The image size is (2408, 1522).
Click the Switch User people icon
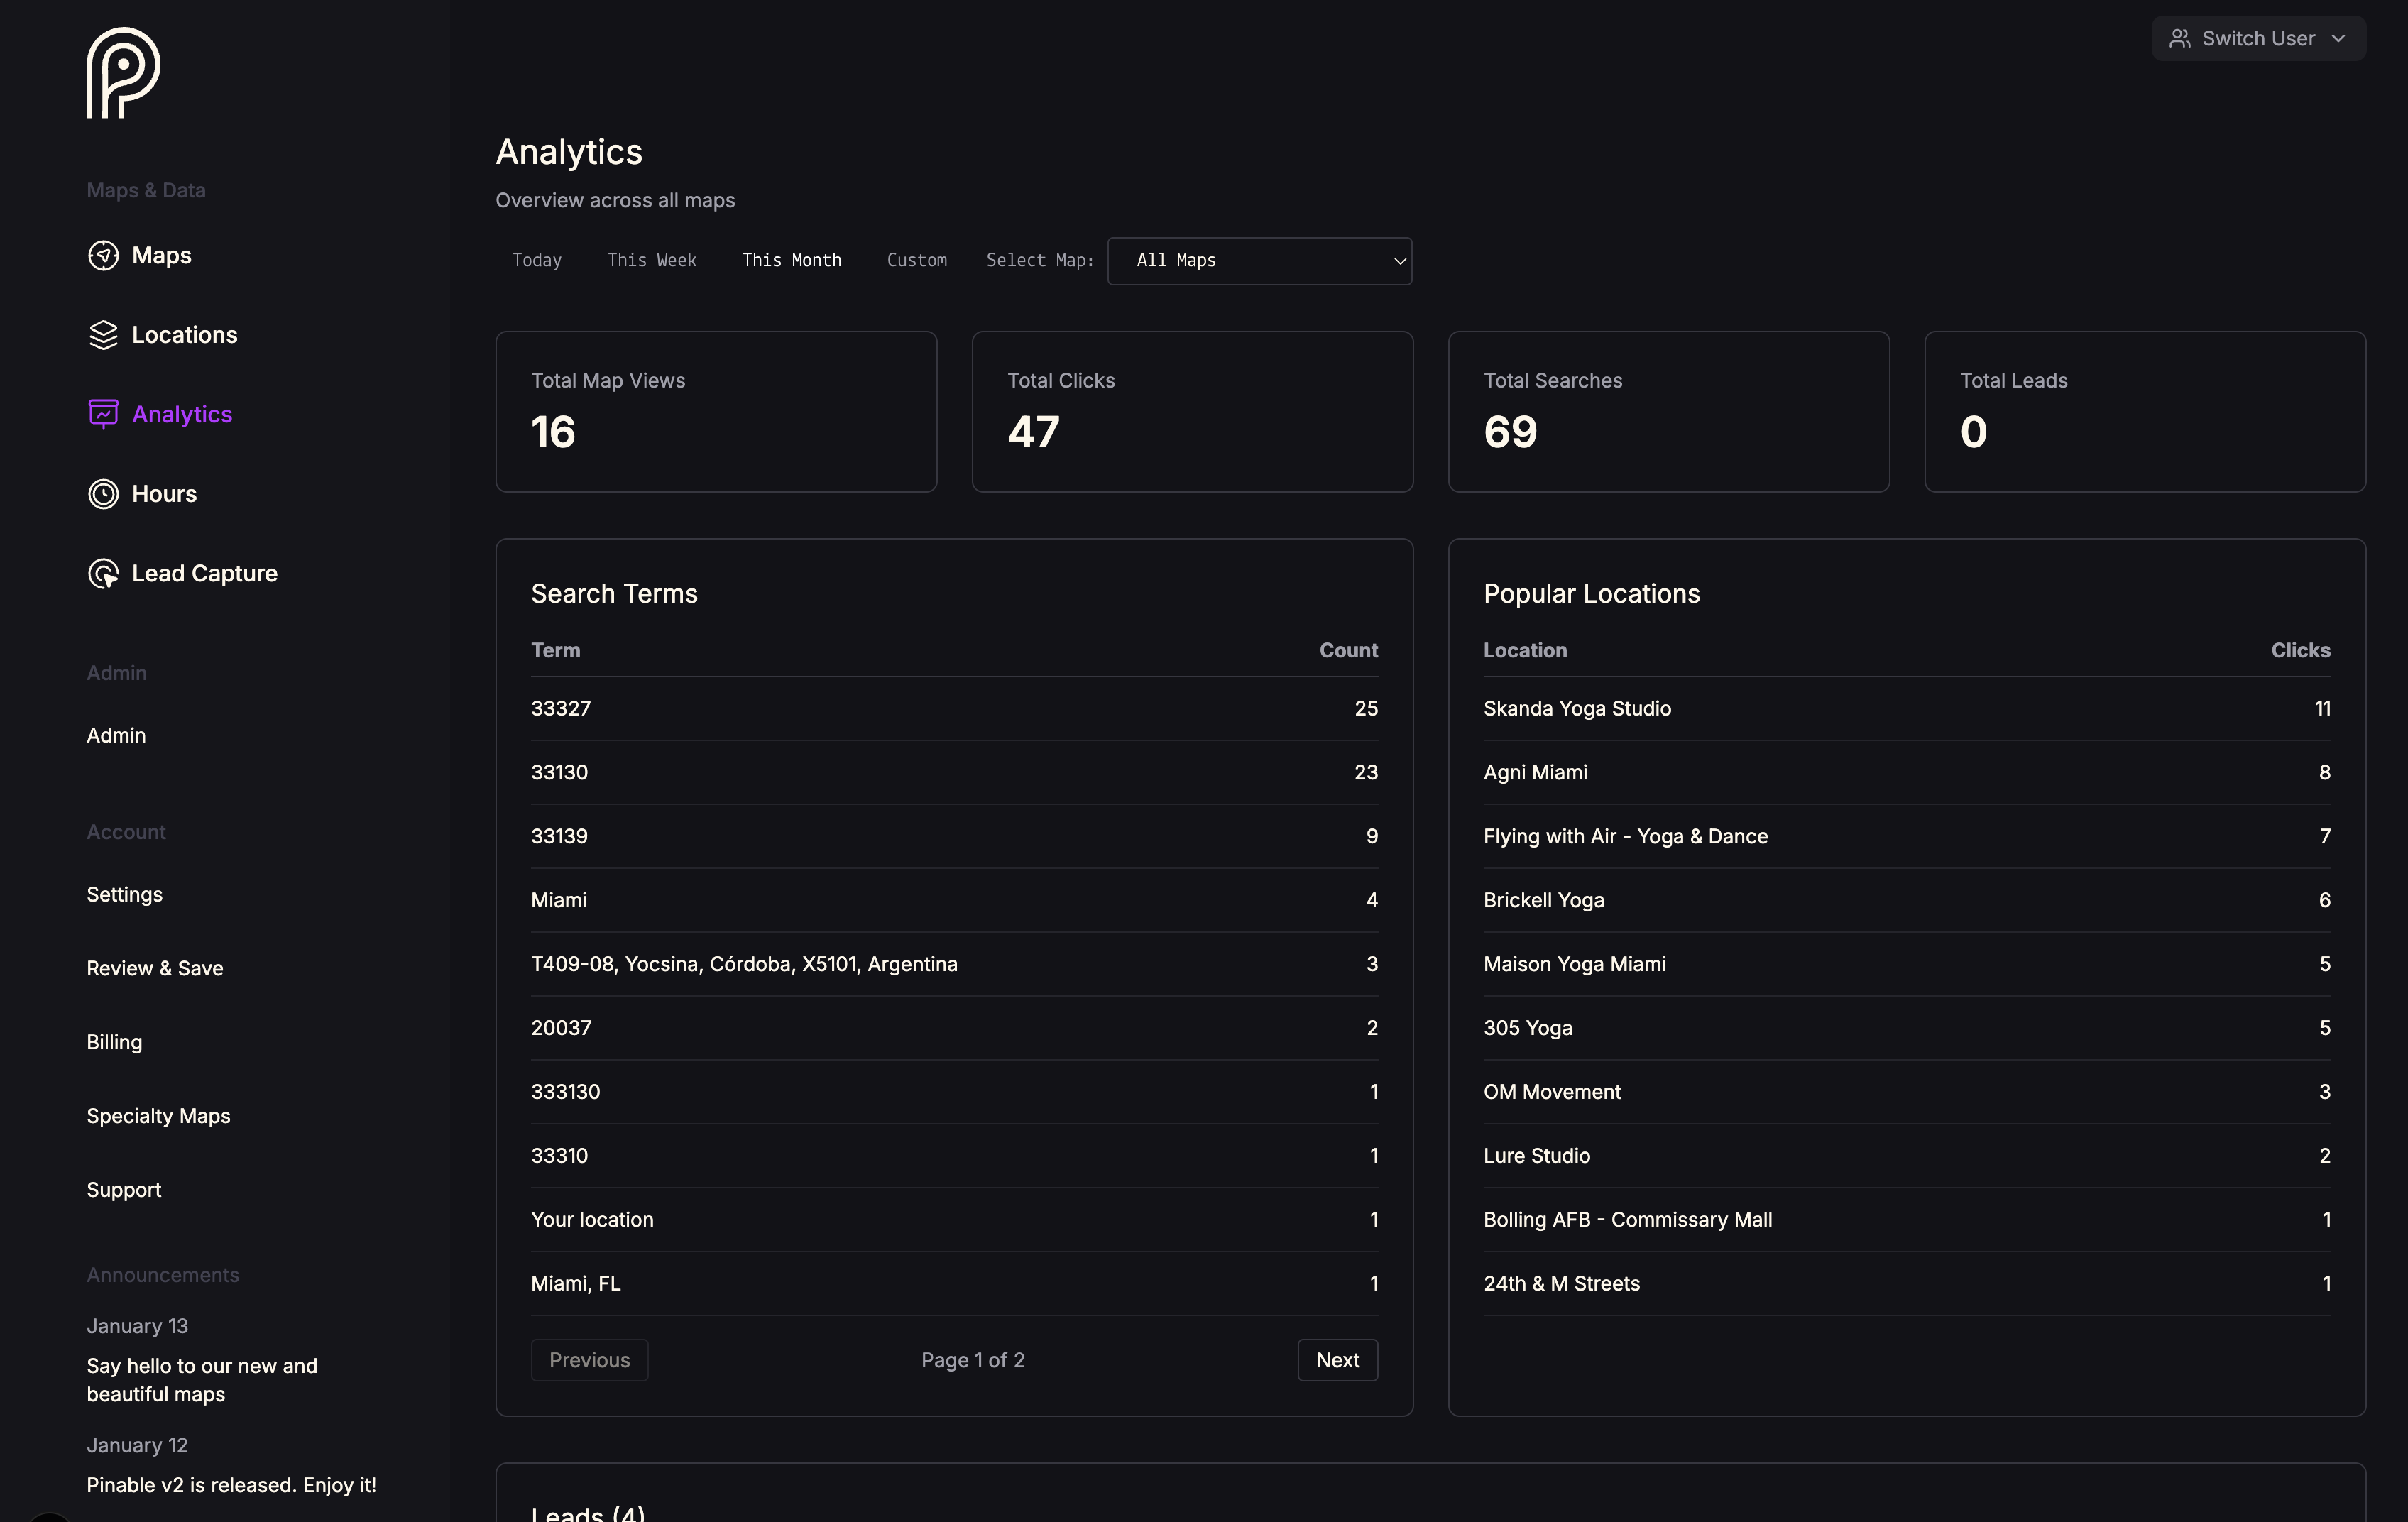click(x=2180, y=38)
